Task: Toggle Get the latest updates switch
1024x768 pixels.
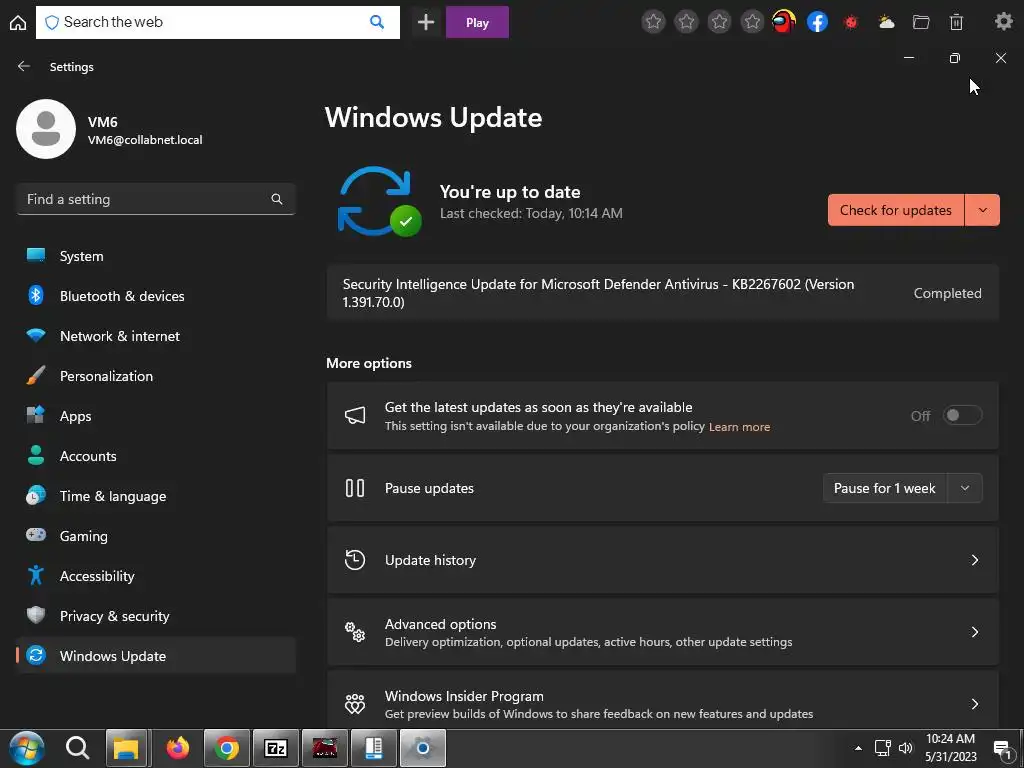Action: (962, 415)
